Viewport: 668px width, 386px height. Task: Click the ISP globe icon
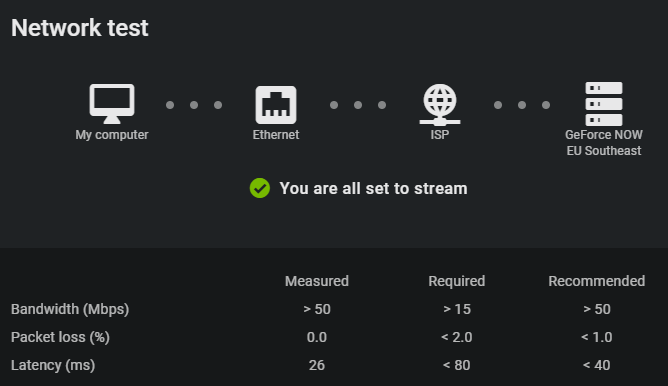[440, 104]
